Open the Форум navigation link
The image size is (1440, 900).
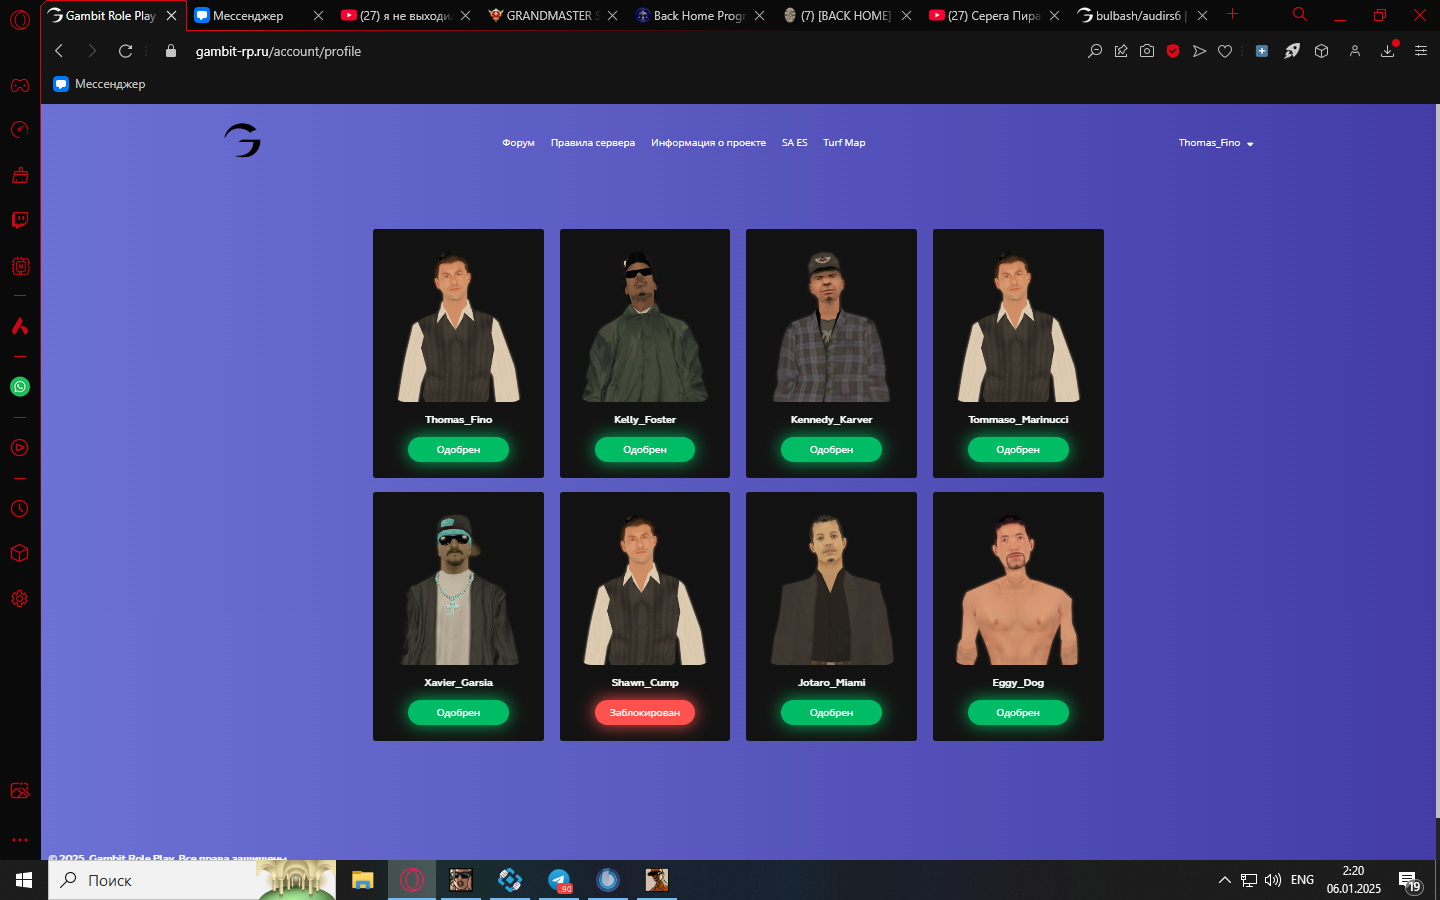(518, 143)
